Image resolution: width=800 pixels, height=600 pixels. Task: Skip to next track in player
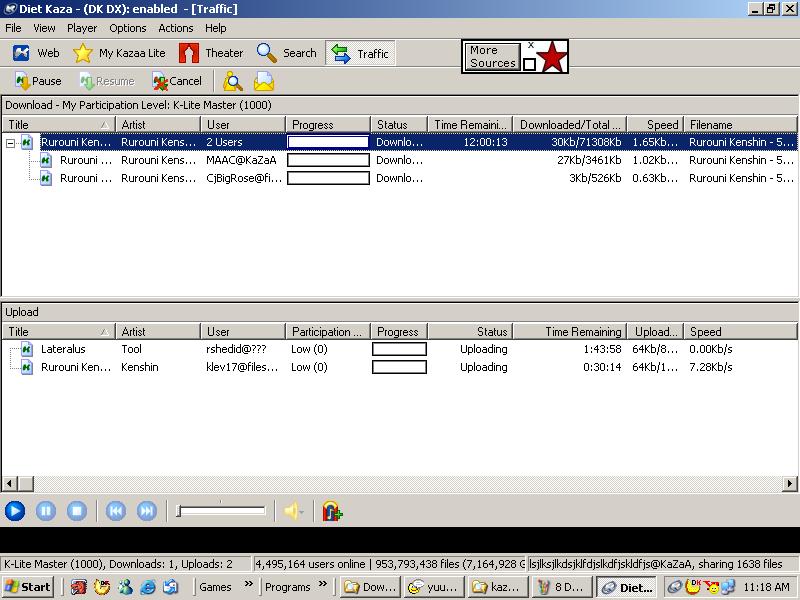tap(146, 511)
